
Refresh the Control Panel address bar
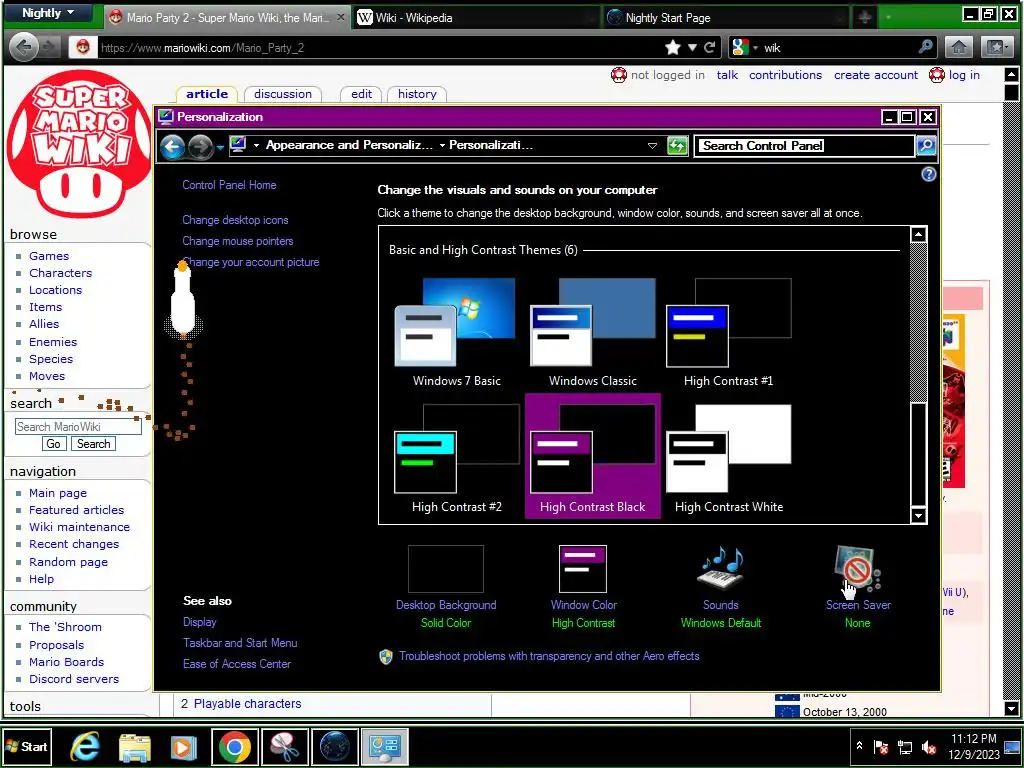tap(677, 146)
